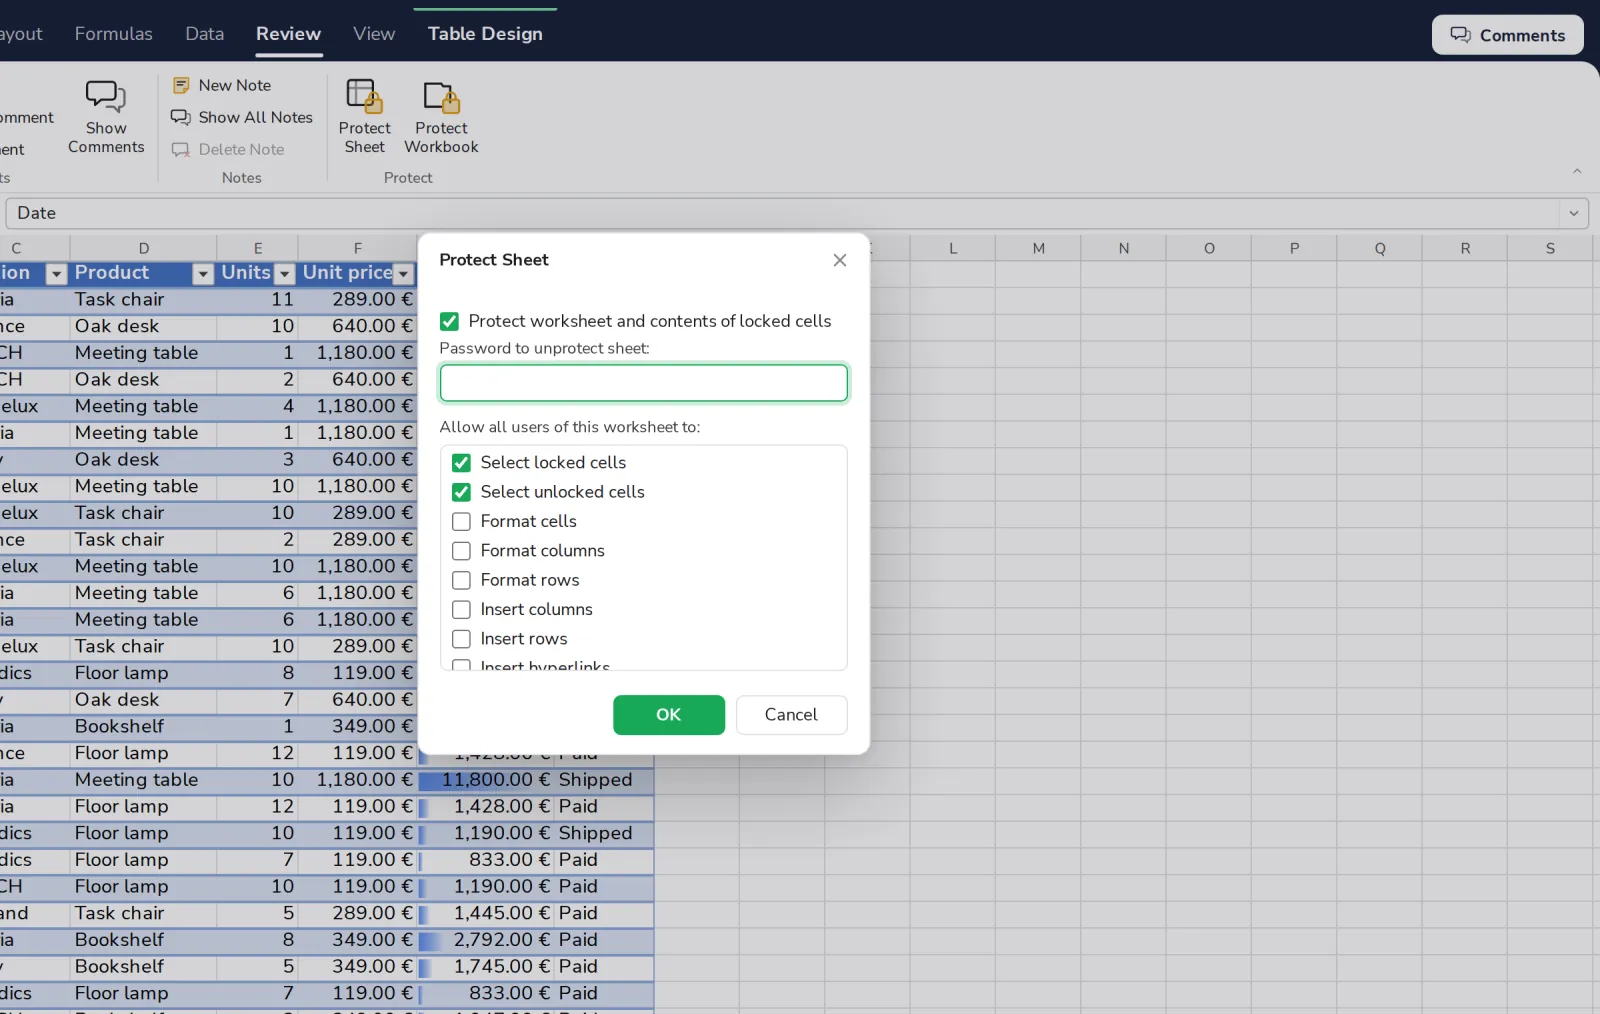Viewport: 1600px width, 1014px height.
Task: Select column header D
Action: click(143, 248)
